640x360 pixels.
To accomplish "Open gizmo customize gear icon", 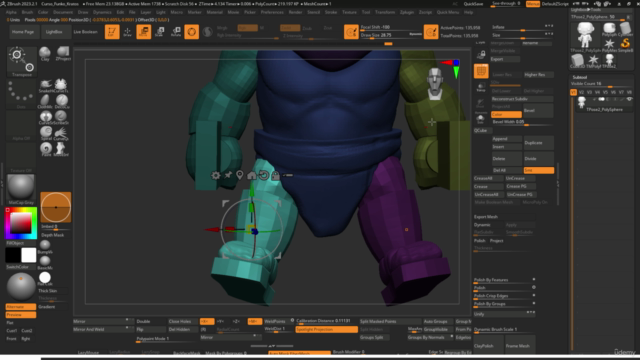I will 216,176.
